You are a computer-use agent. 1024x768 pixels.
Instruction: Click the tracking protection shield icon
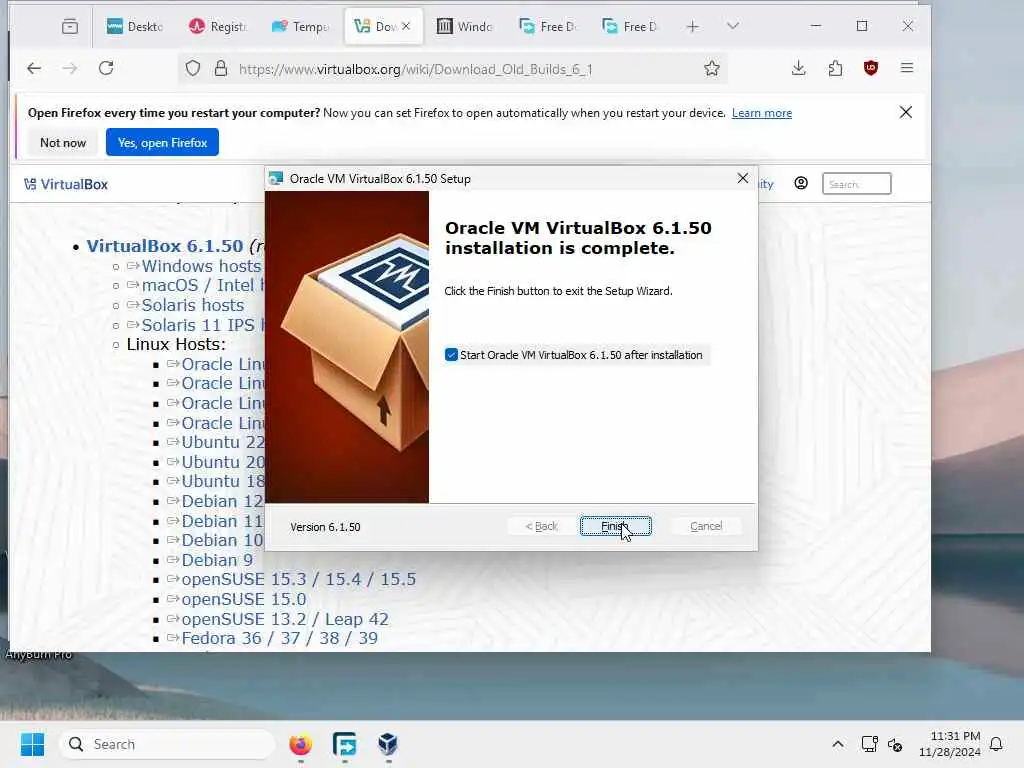coord(193,69)
